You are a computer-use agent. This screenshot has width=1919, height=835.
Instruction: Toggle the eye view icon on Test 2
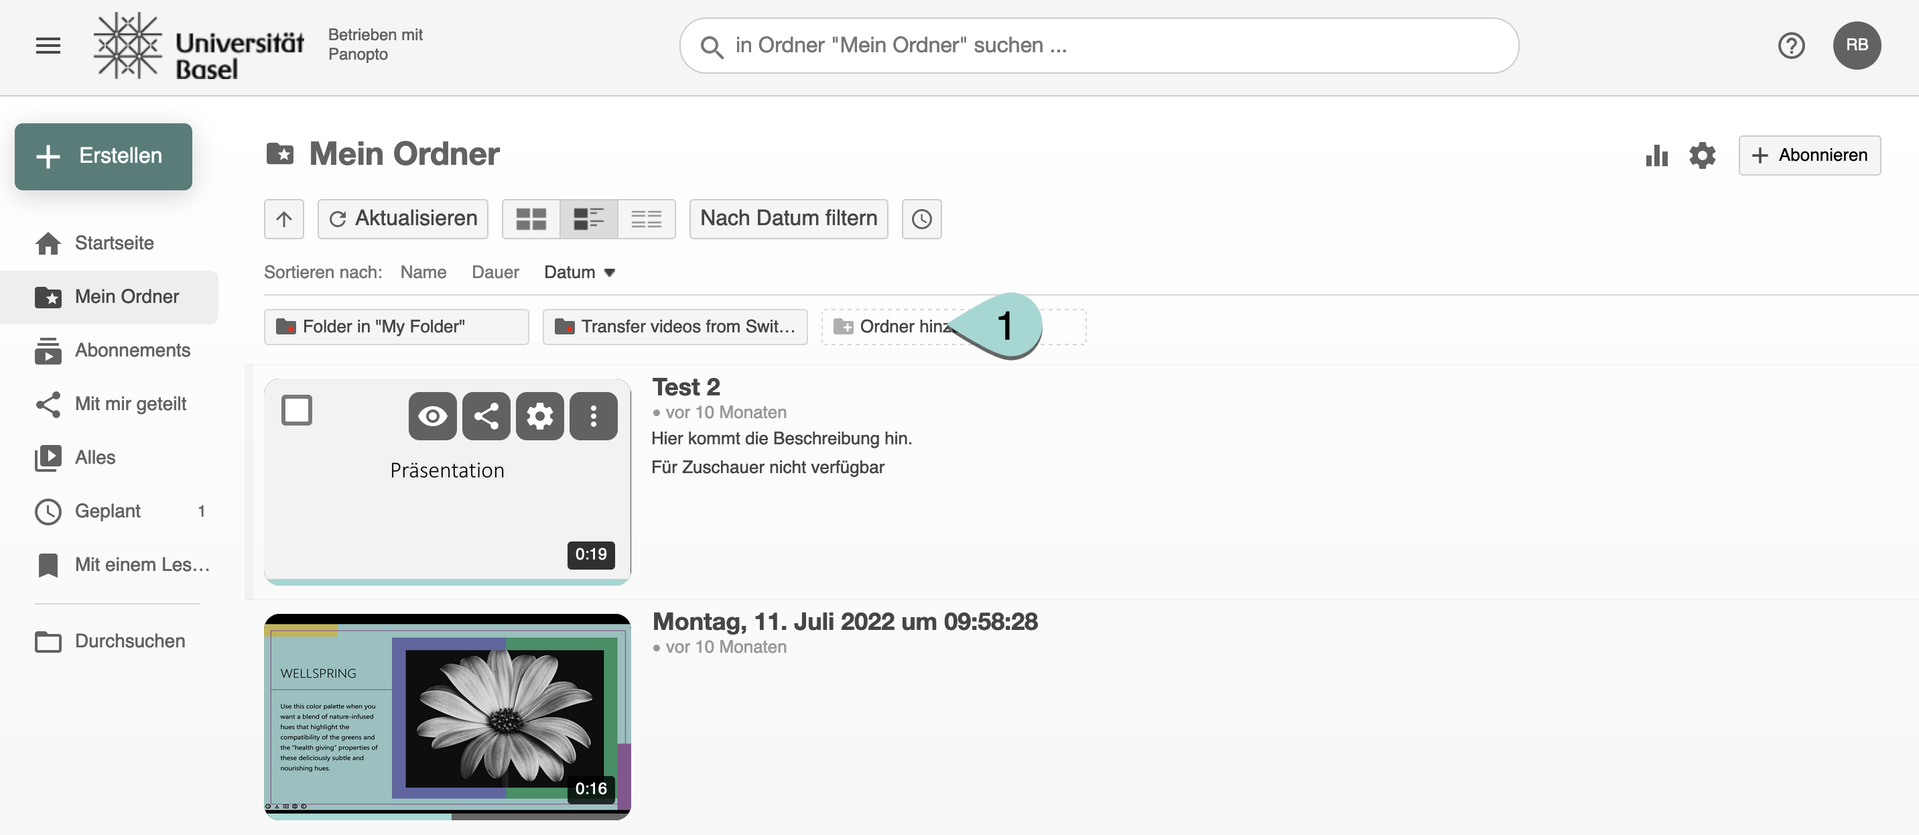click(x=432, y=416)
